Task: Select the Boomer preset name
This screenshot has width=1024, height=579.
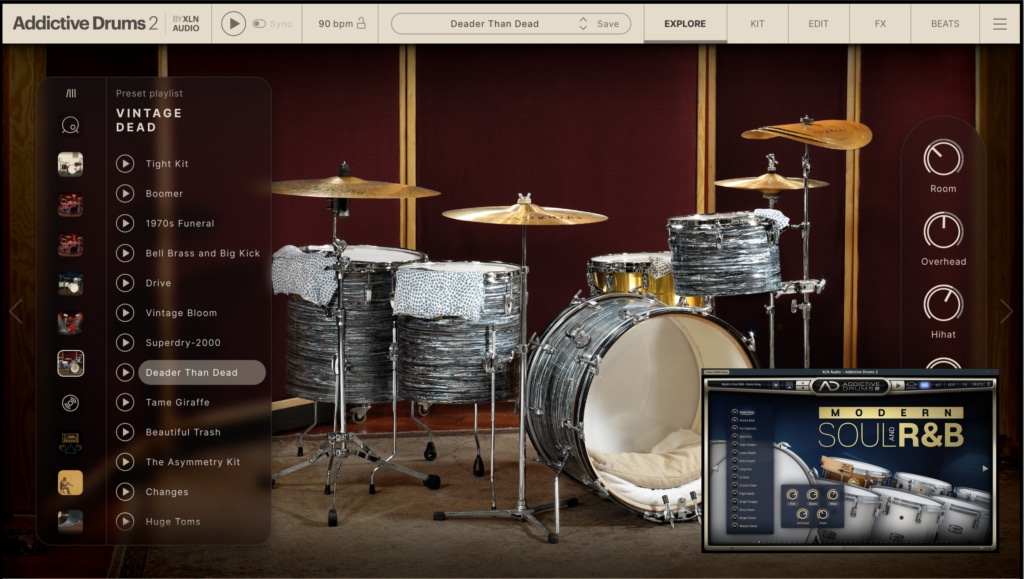Action: coord(164,193)
